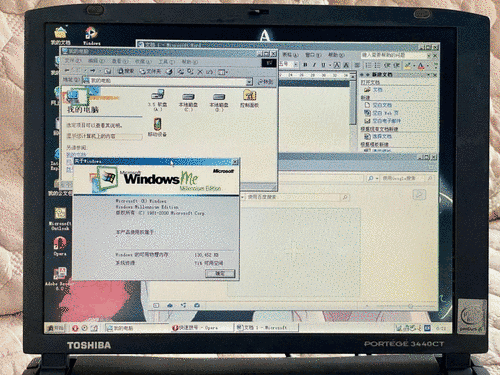Click the Delete (X) icon in the Explorer toolbar
Screen dimensions: 500x375
pos(200,72)
